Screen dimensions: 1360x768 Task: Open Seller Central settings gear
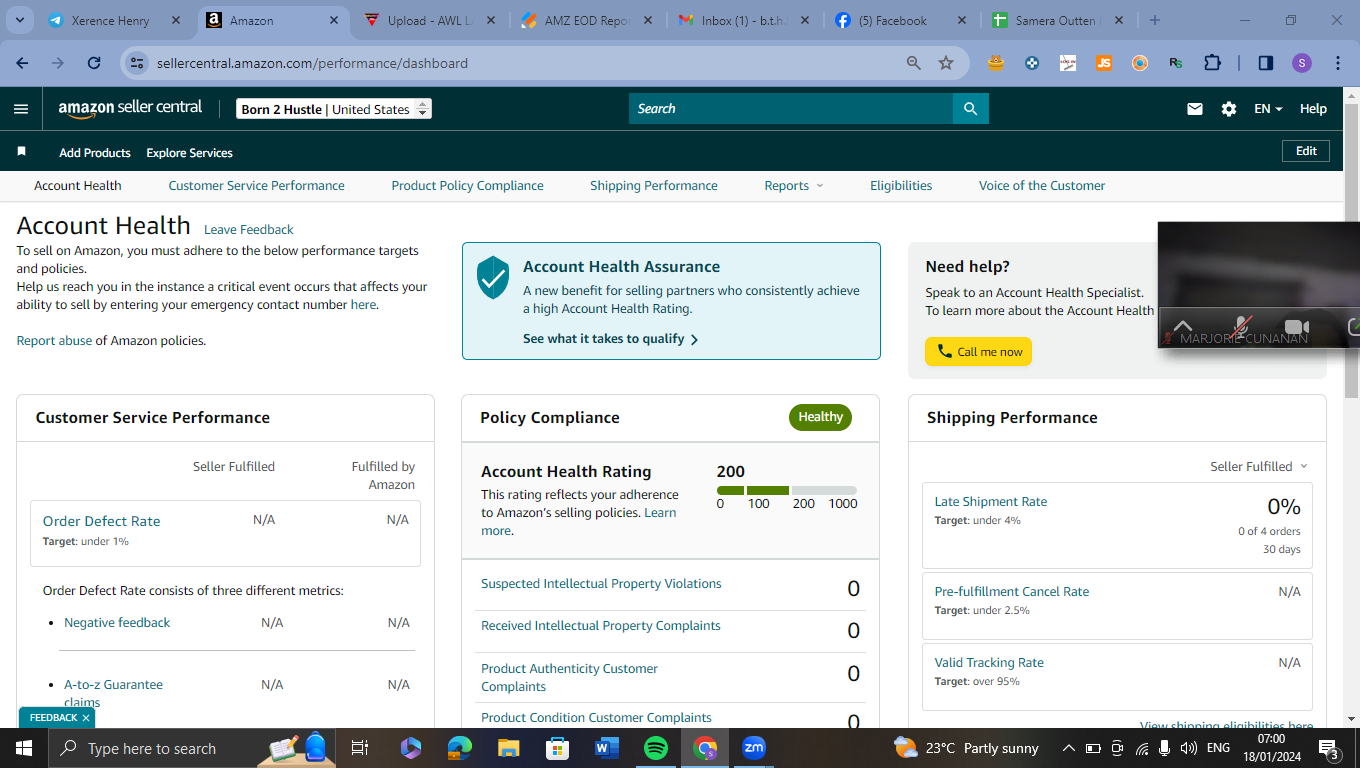pos(1229,109)
